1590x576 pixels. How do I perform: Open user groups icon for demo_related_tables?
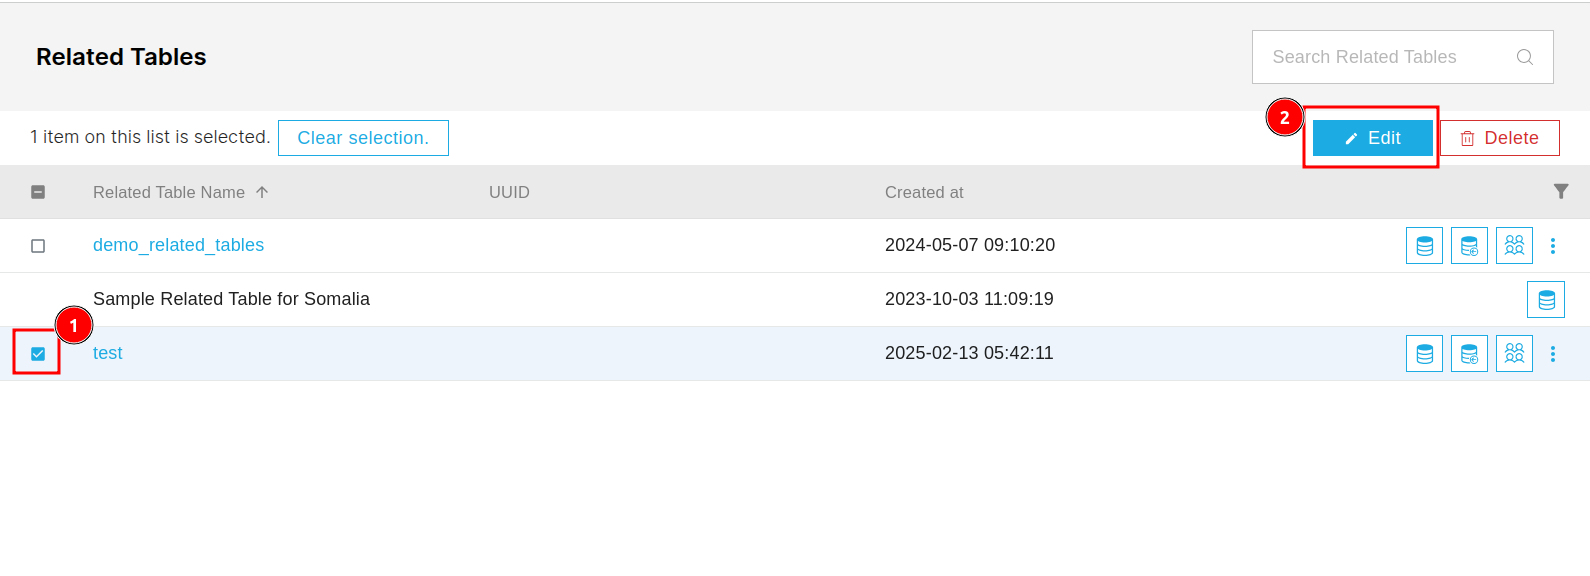tap(1514, 246)
